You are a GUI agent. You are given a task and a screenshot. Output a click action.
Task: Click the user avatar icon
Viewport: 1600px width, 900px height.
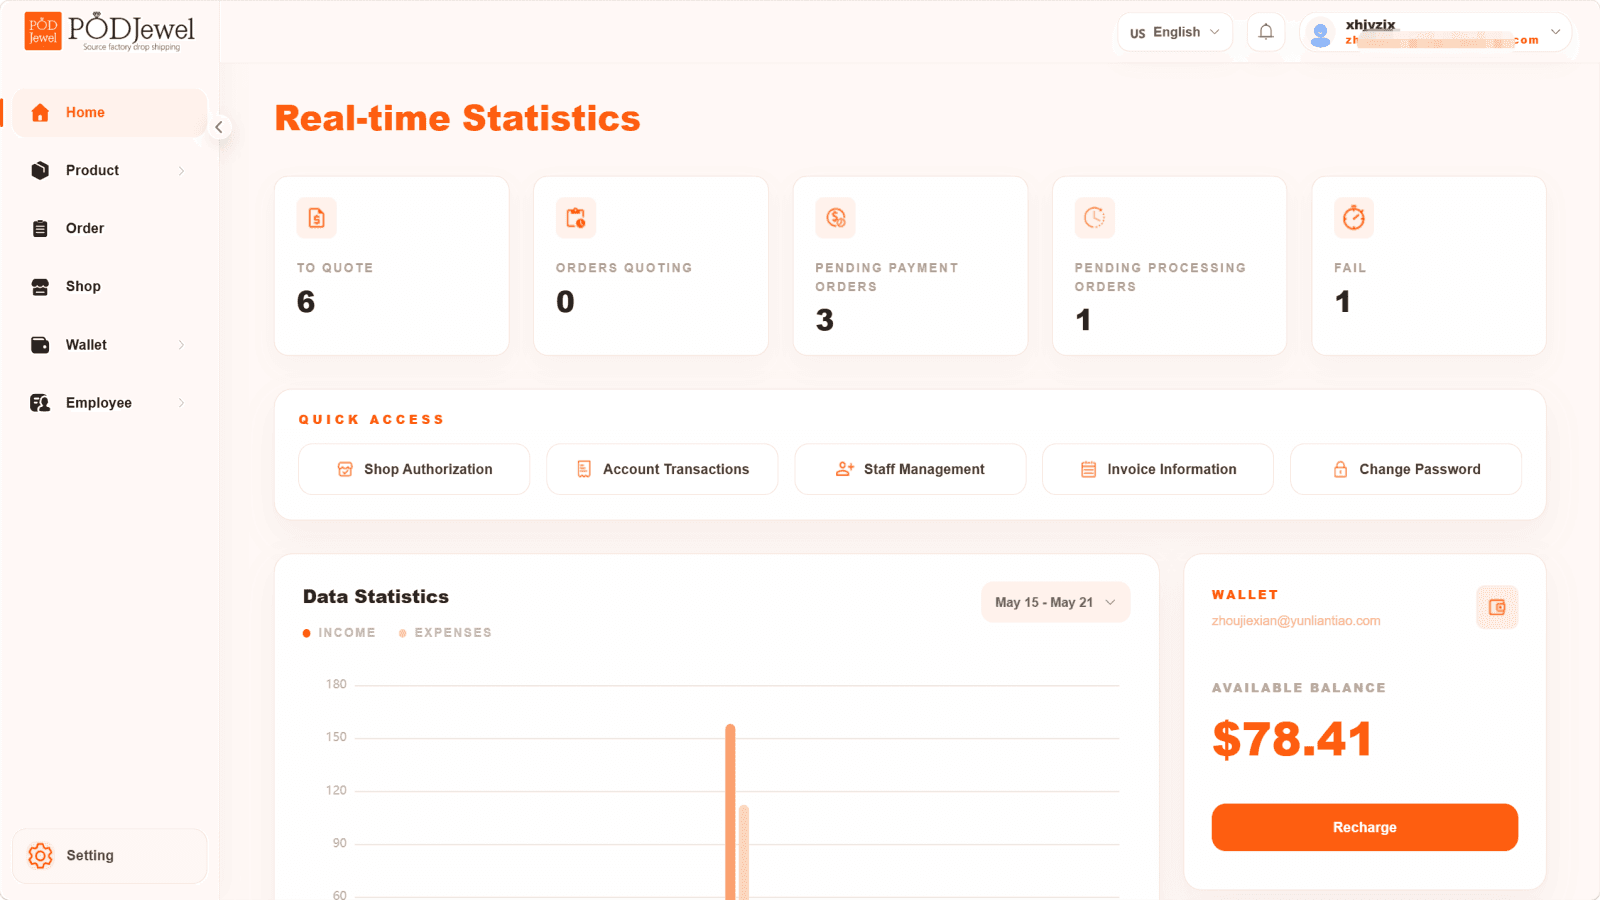[1321, 33]
